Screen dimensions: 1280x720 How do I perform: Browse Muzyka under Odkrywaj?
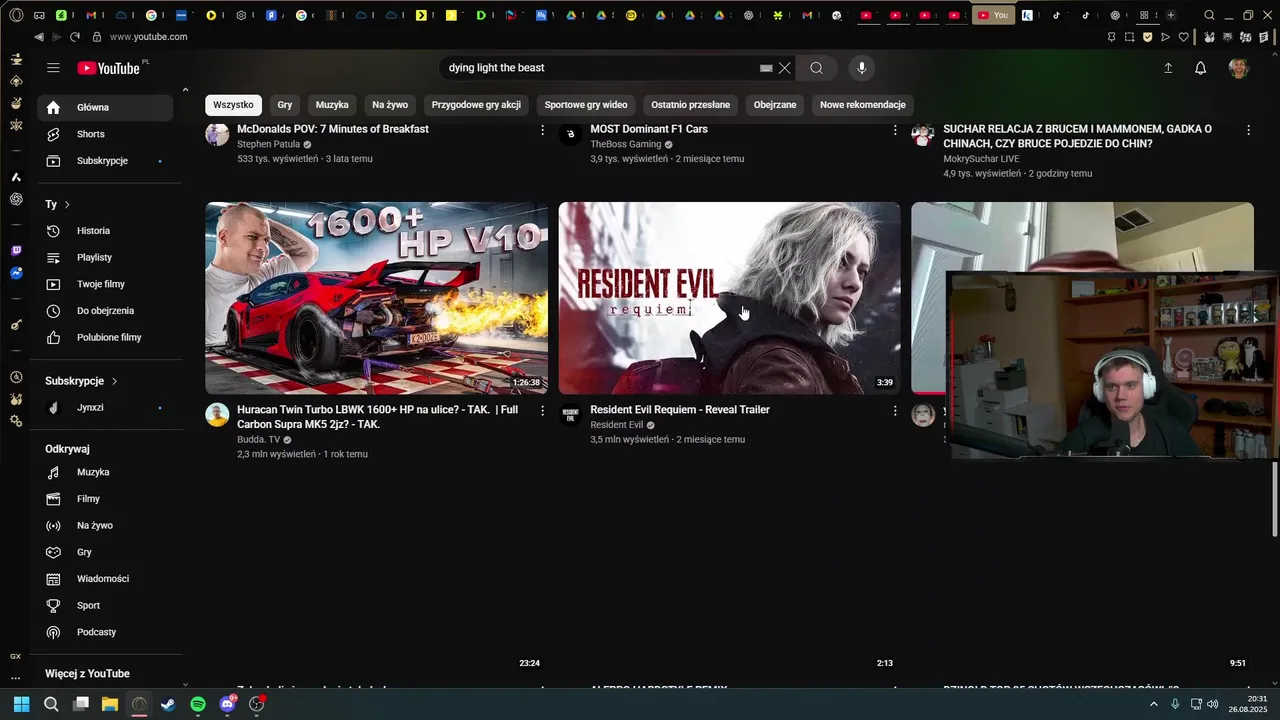[105, 472]
